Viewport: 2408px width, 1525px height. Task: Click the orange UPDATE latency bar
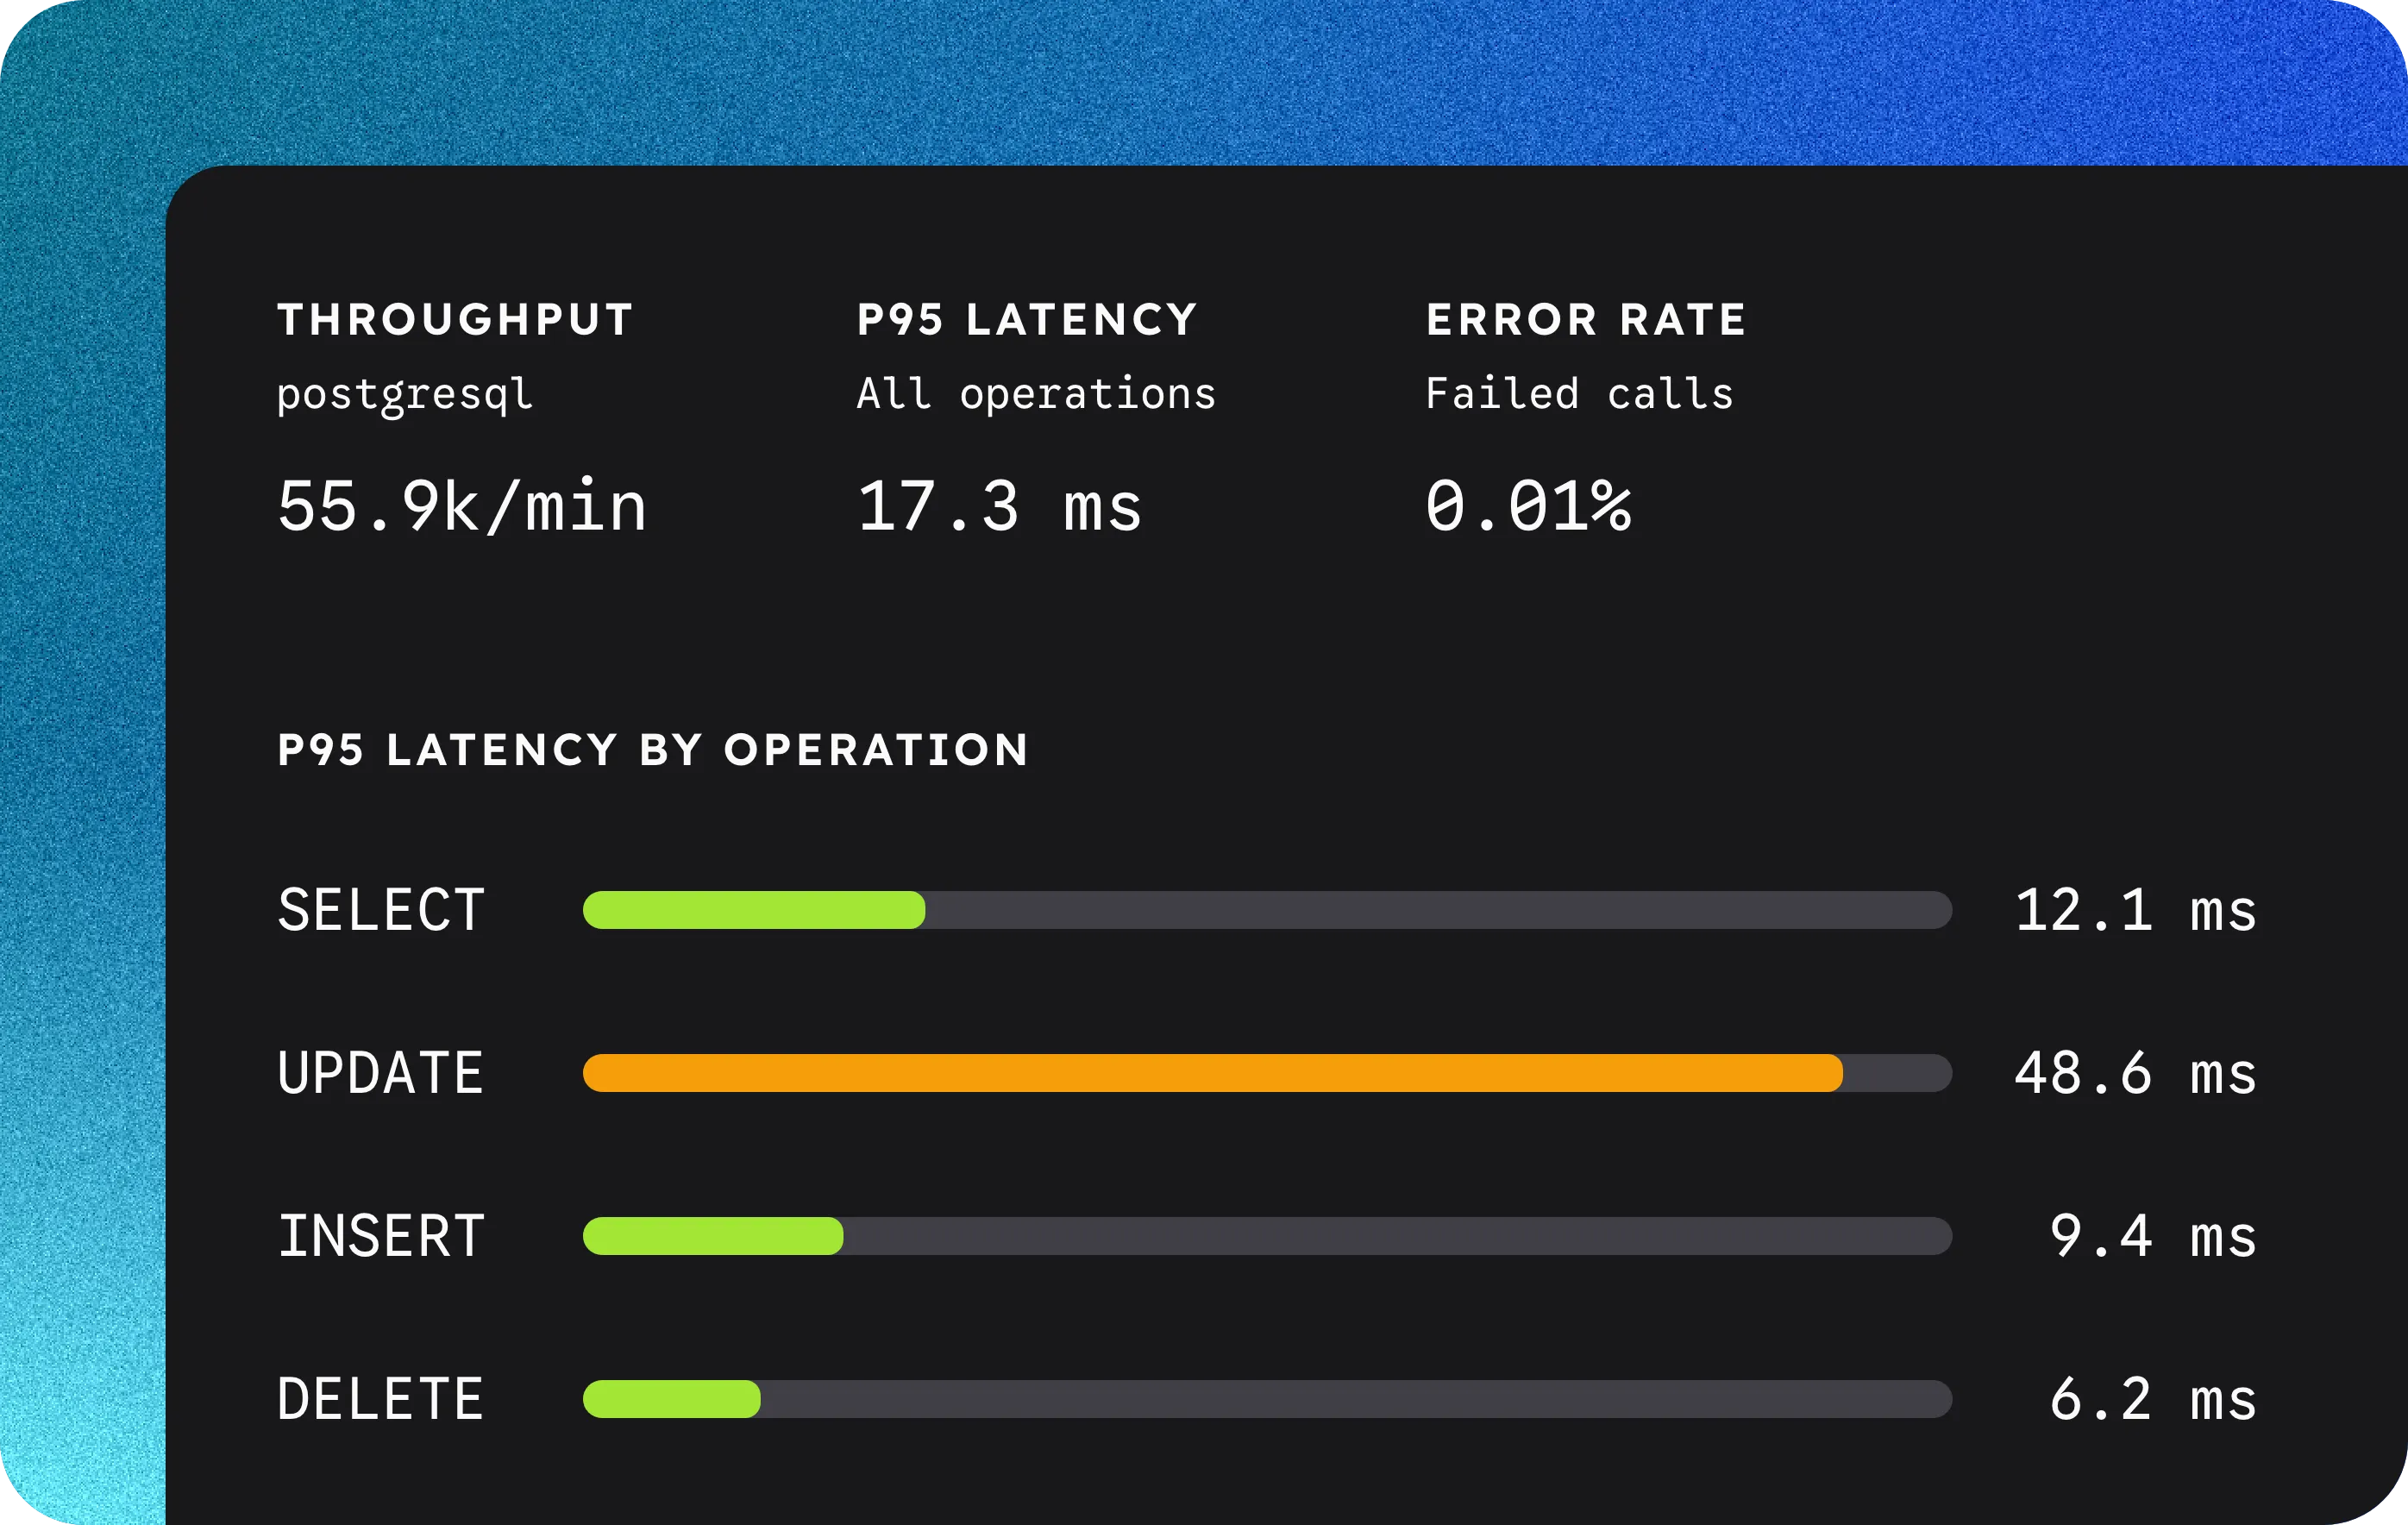coord(1213,1073)
